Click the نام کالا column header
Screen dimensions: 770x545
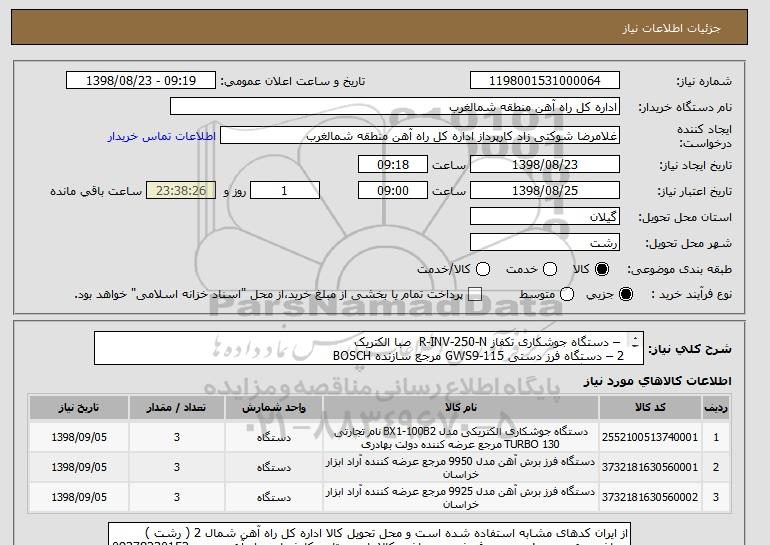tap(461, 408)
